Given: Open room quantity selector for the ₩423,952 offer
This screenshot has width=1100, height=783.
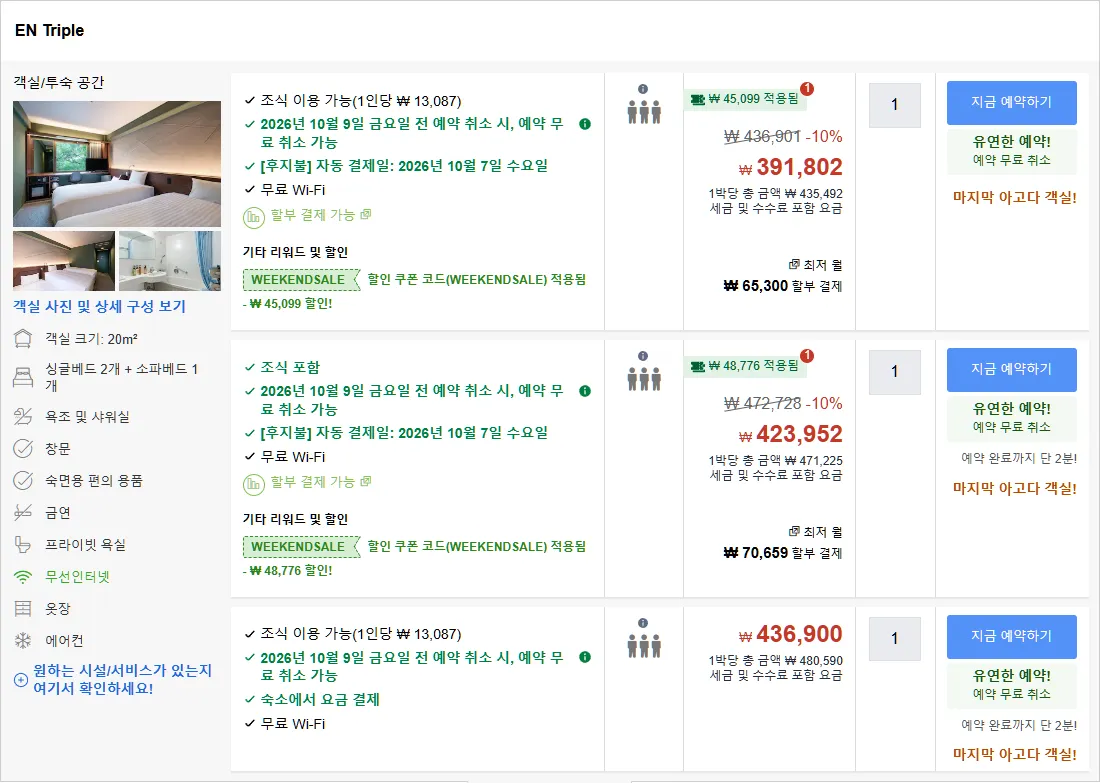Looking at the screenshot, I should (894, 372).
